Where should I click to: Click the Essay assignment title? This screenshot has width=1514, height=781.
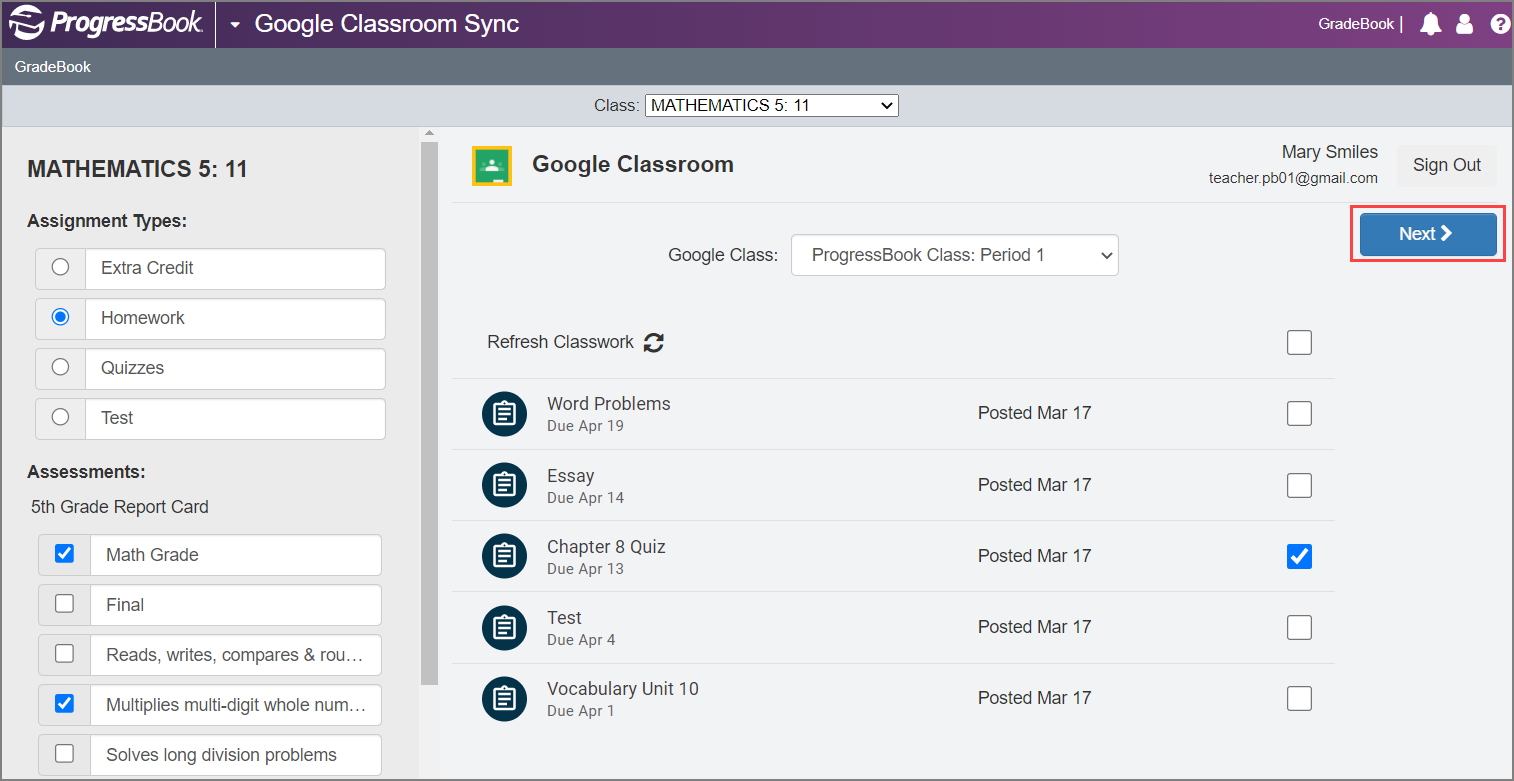click(x=571, y=476)
